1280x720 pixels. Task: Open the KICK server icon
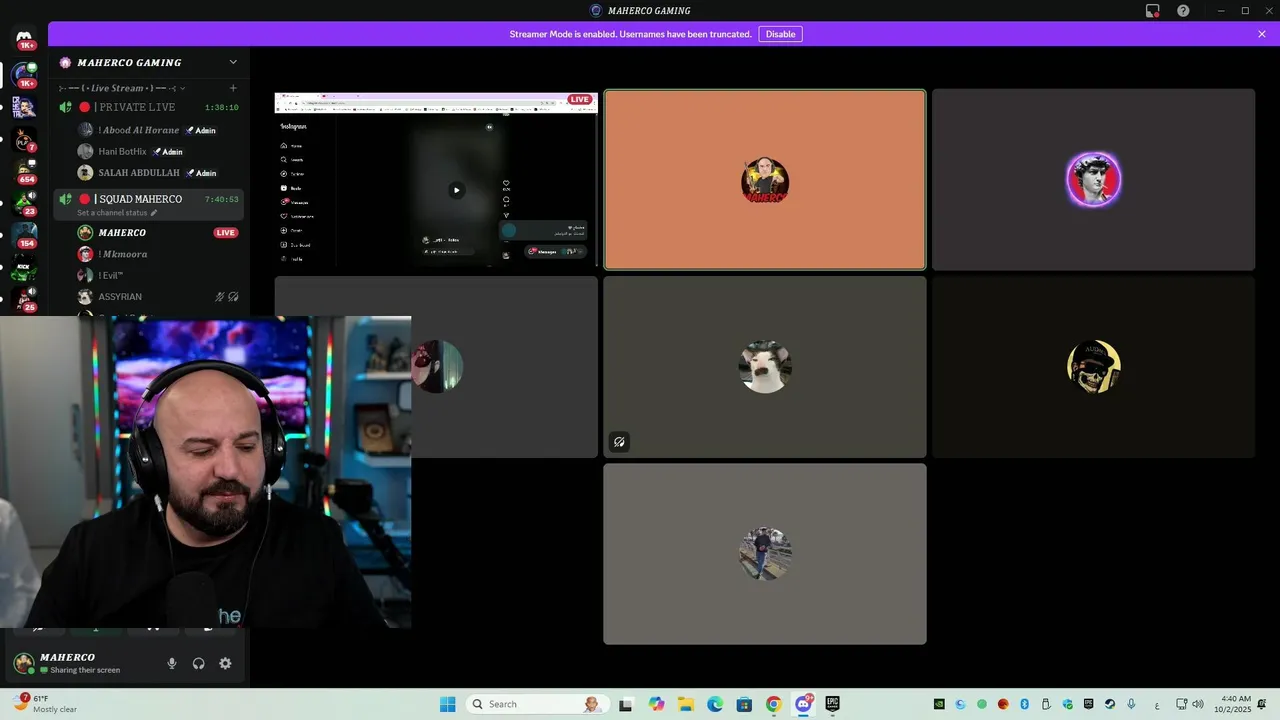(24, 268)
